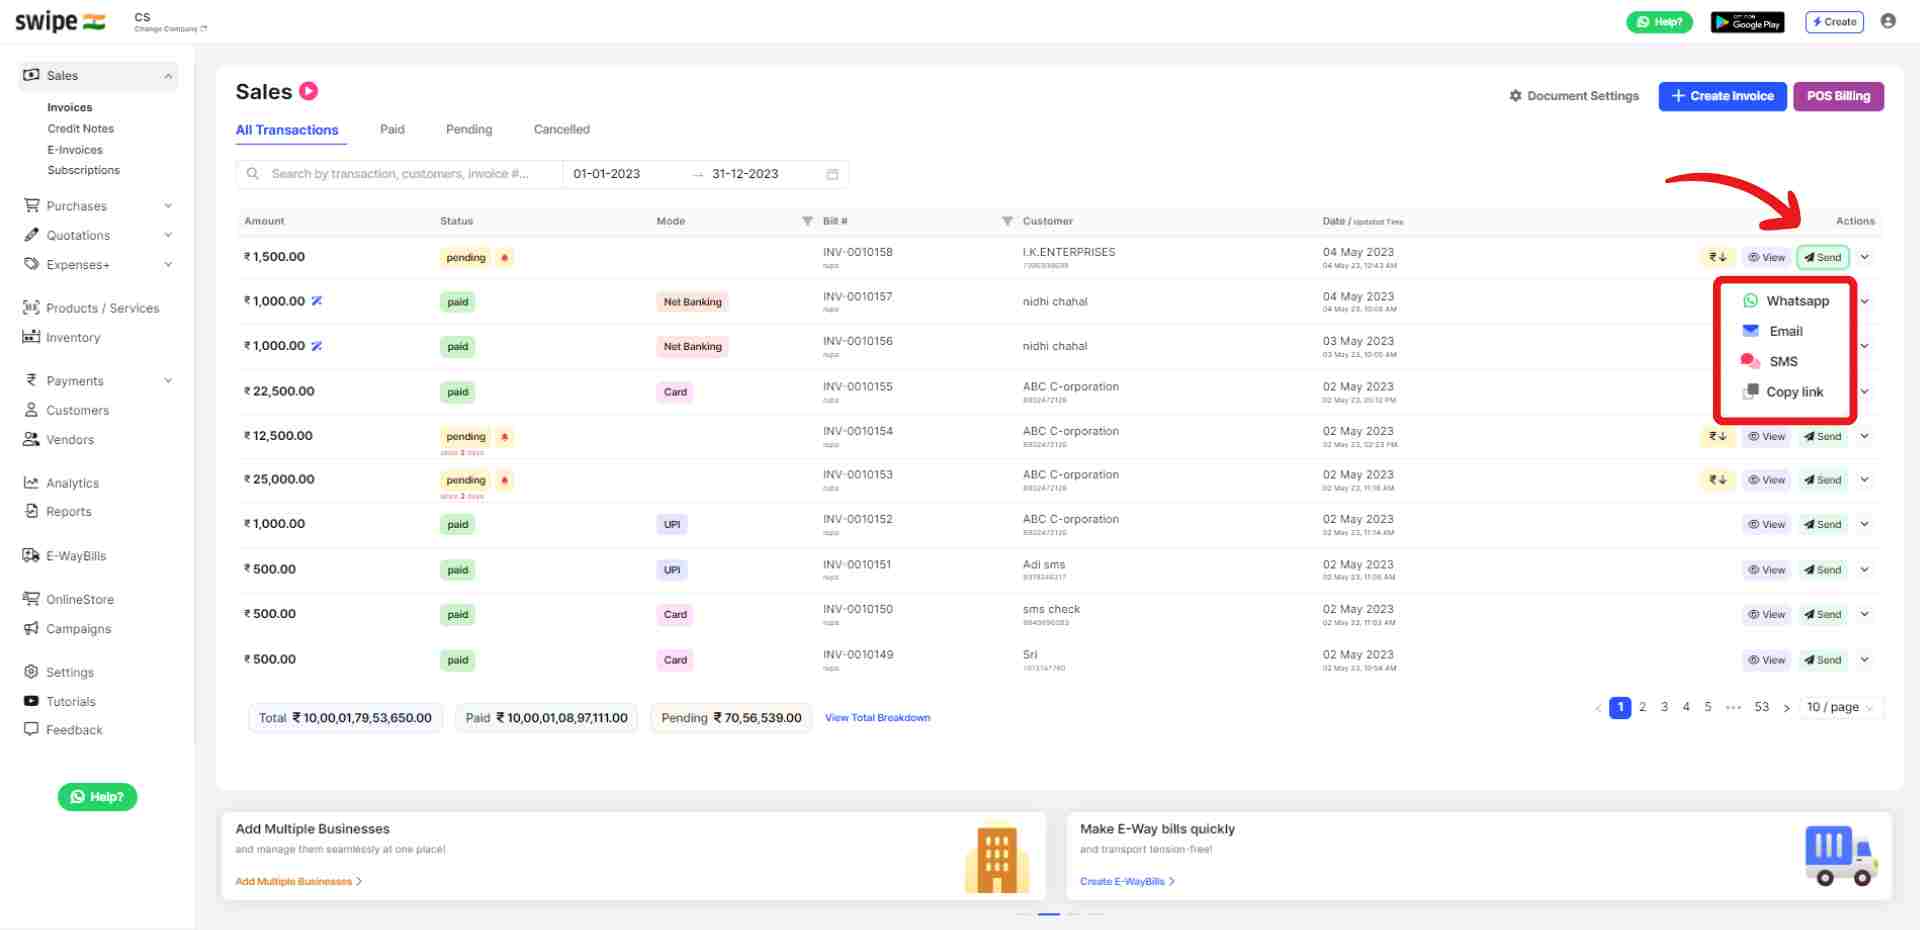Image resolution: width=1920 pixels, height=930 pixels.
Task: Filter by Mode column funnel icon
Action: pyautogui.click(x=807, y=221)
